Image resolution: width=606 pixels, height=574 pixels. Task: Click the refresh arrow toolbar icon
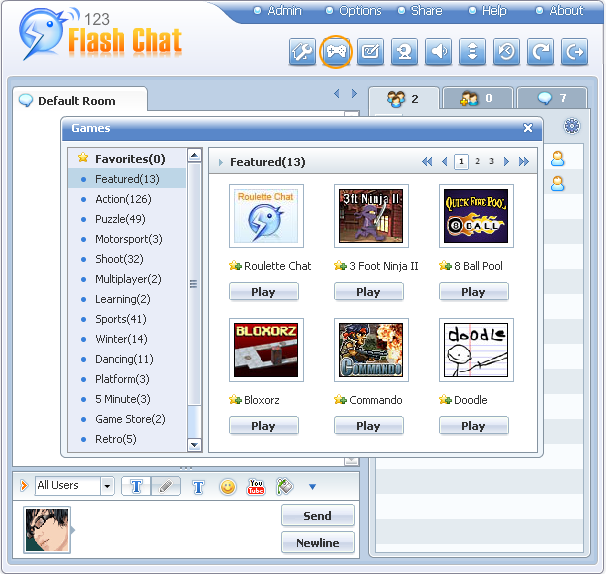coord(540,52)
